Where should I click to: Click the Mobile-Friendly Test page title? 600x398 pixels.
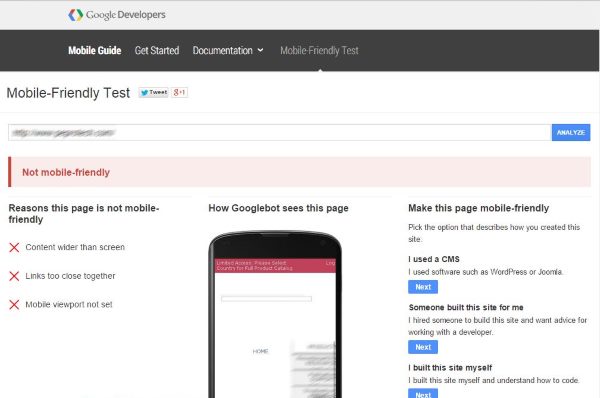(68, 93)
